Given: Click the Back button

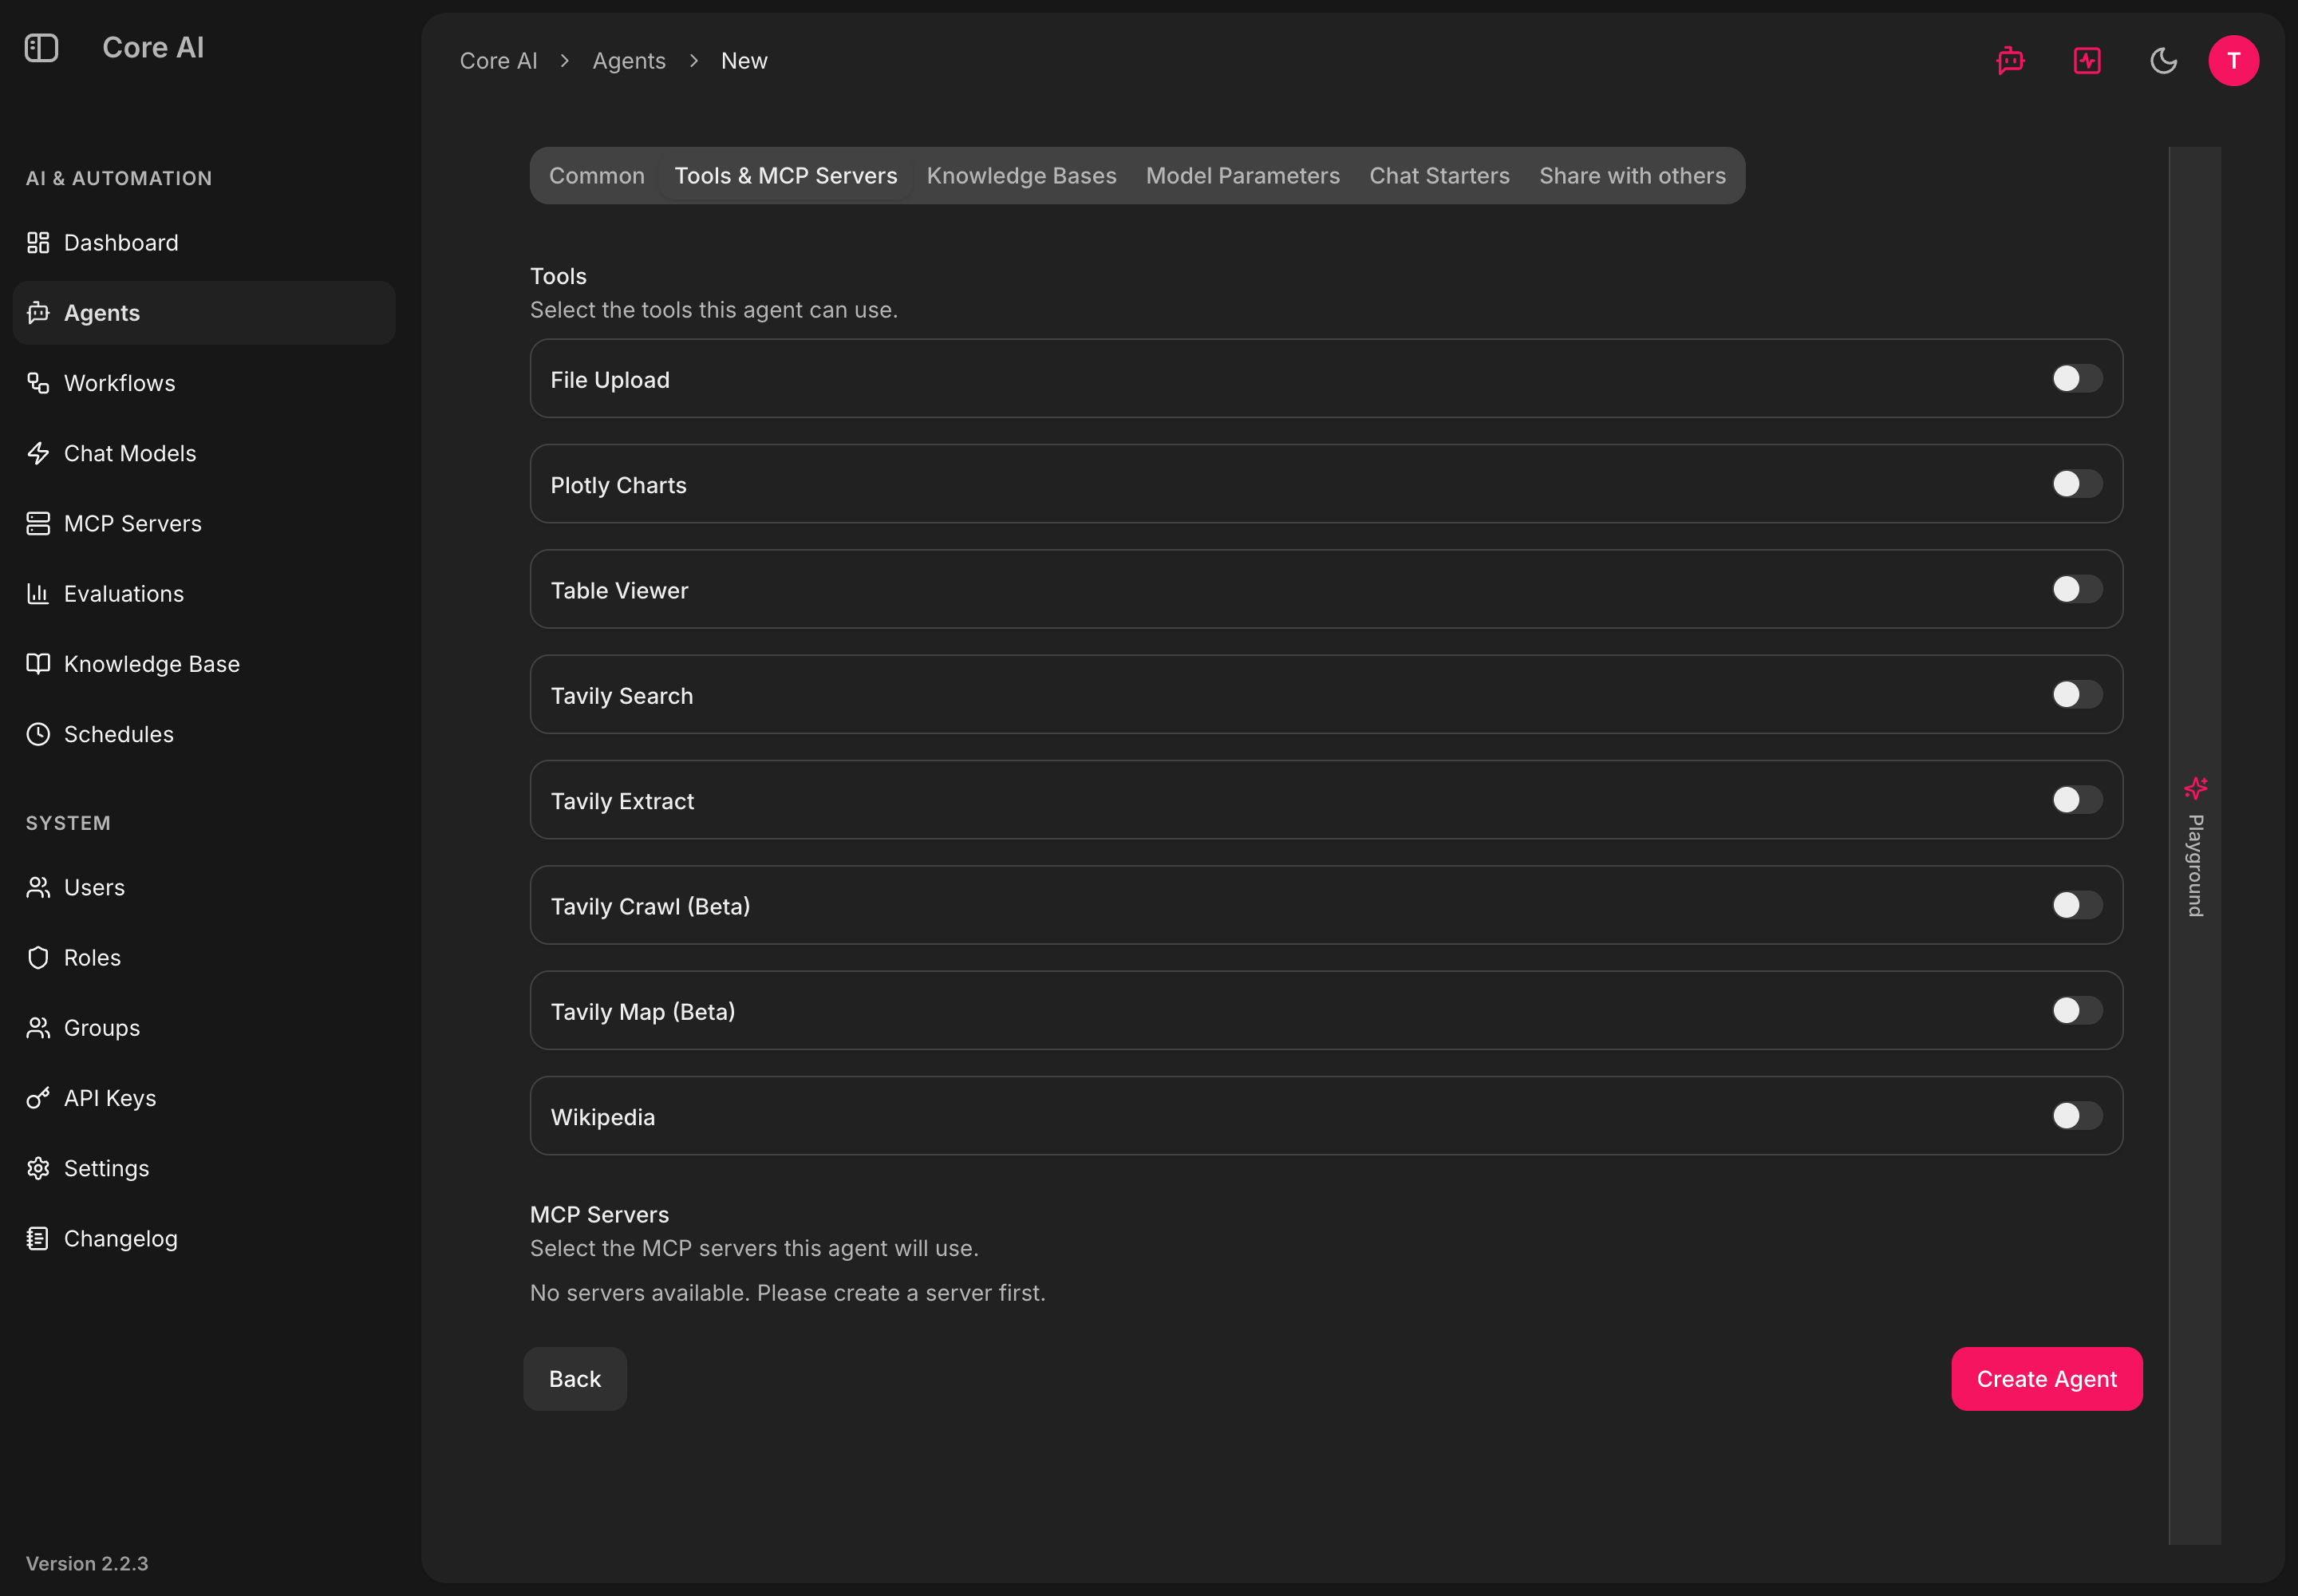Looking at the screenshot, I should click(x=575, y=1379).
